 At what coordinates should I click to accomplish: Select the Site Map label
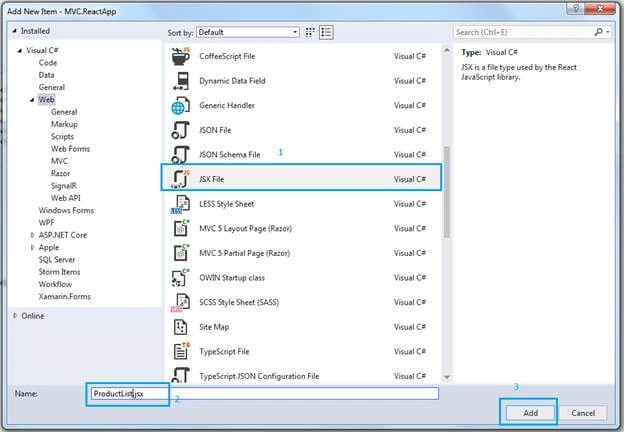click(x=214, y=327)
